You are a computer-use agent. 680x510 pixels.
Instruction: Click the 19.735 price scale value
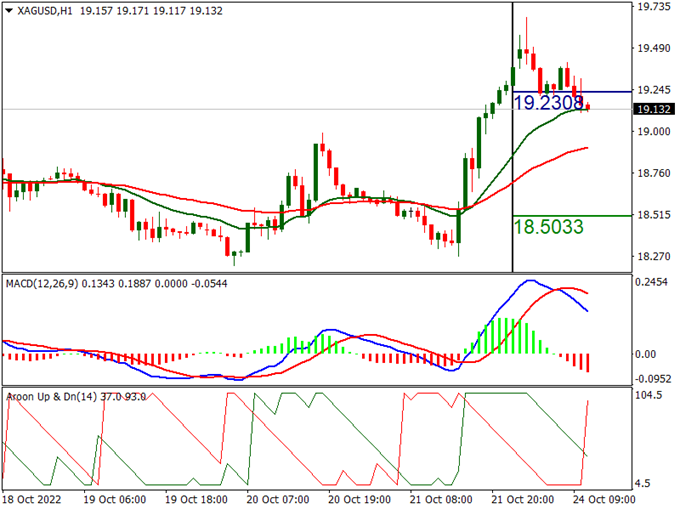pyautogui.click(x=654, y=7)
